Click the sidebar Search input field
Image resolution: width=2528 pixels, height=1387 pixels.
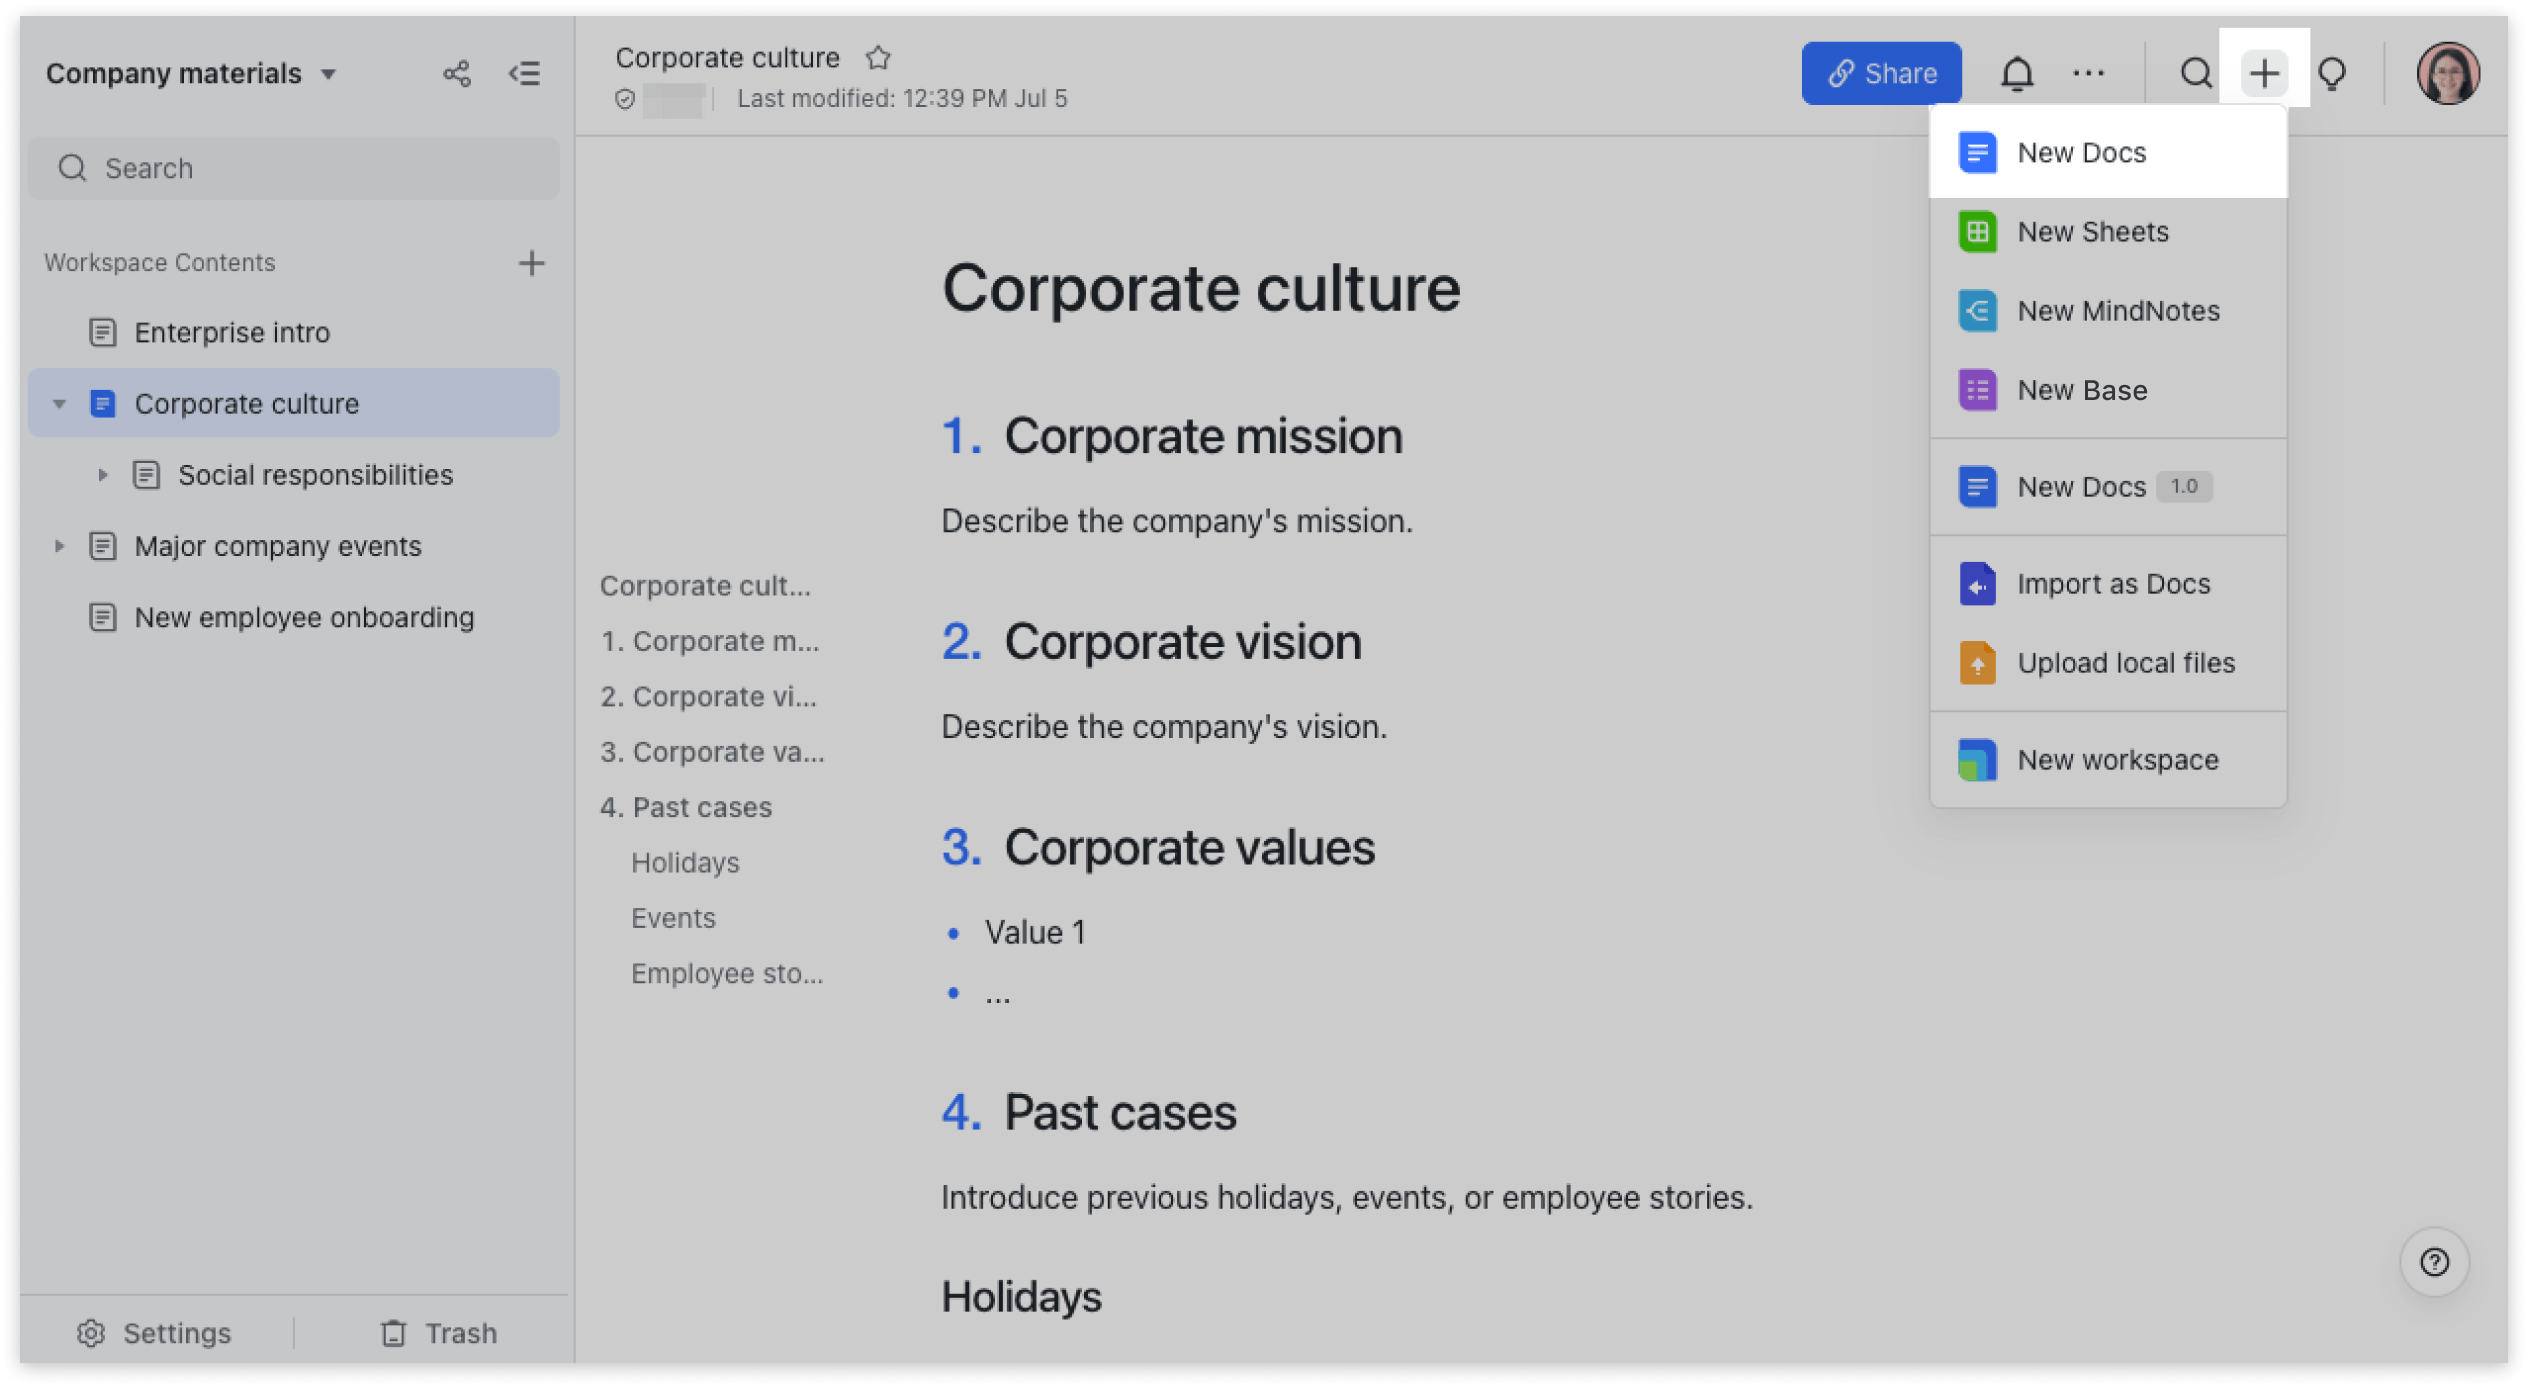click(294, 168)
